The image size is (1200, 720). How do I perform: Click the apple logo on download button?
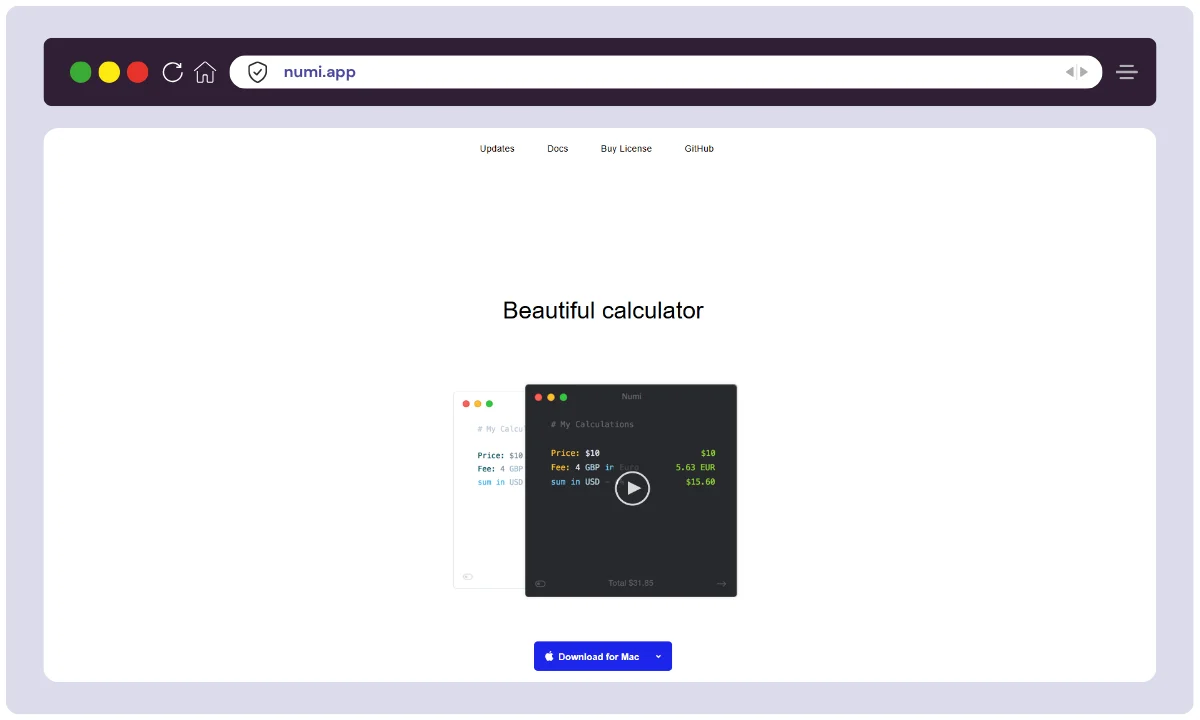(x=549, y=657)
